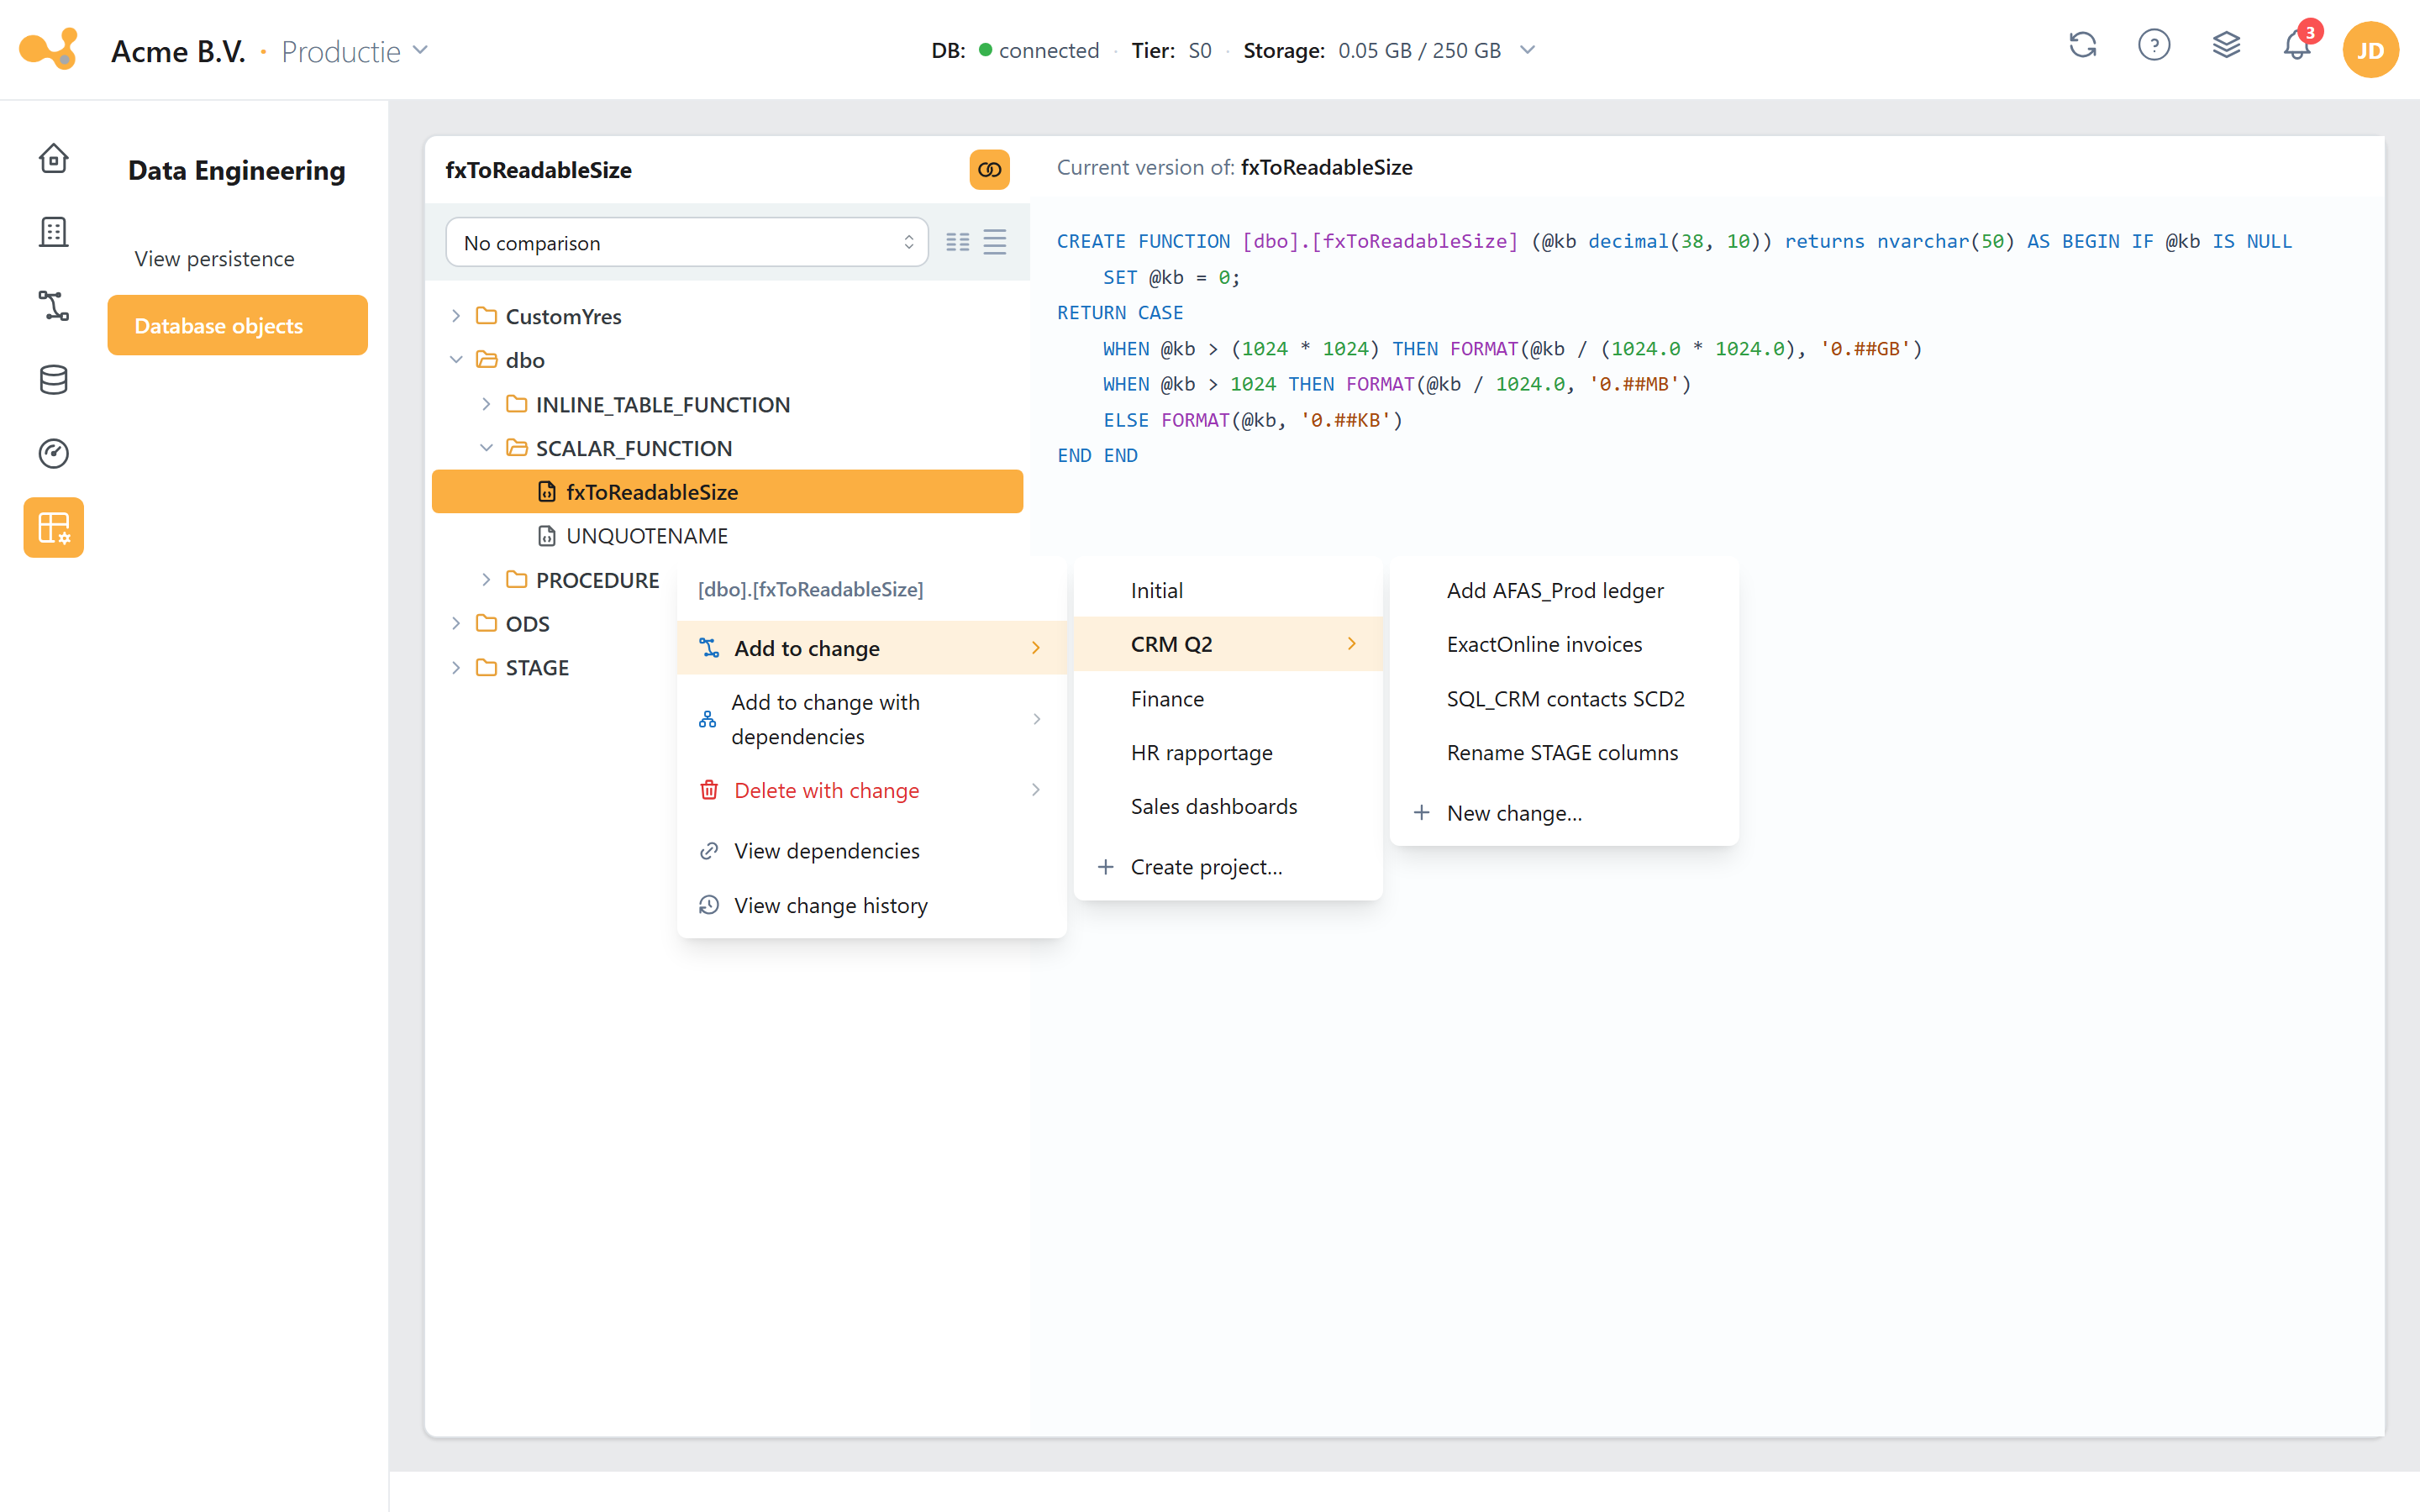Viewport: 2420px width, 1512px height.
Task: Click the Acme B.V. organization name
Action: (x=178, y=51)
